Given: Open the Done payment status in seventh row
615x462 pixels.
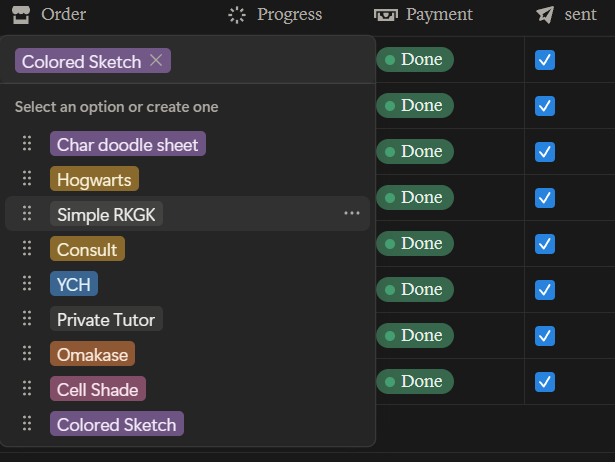Looking at the screenshot, I should pos(415,335).
